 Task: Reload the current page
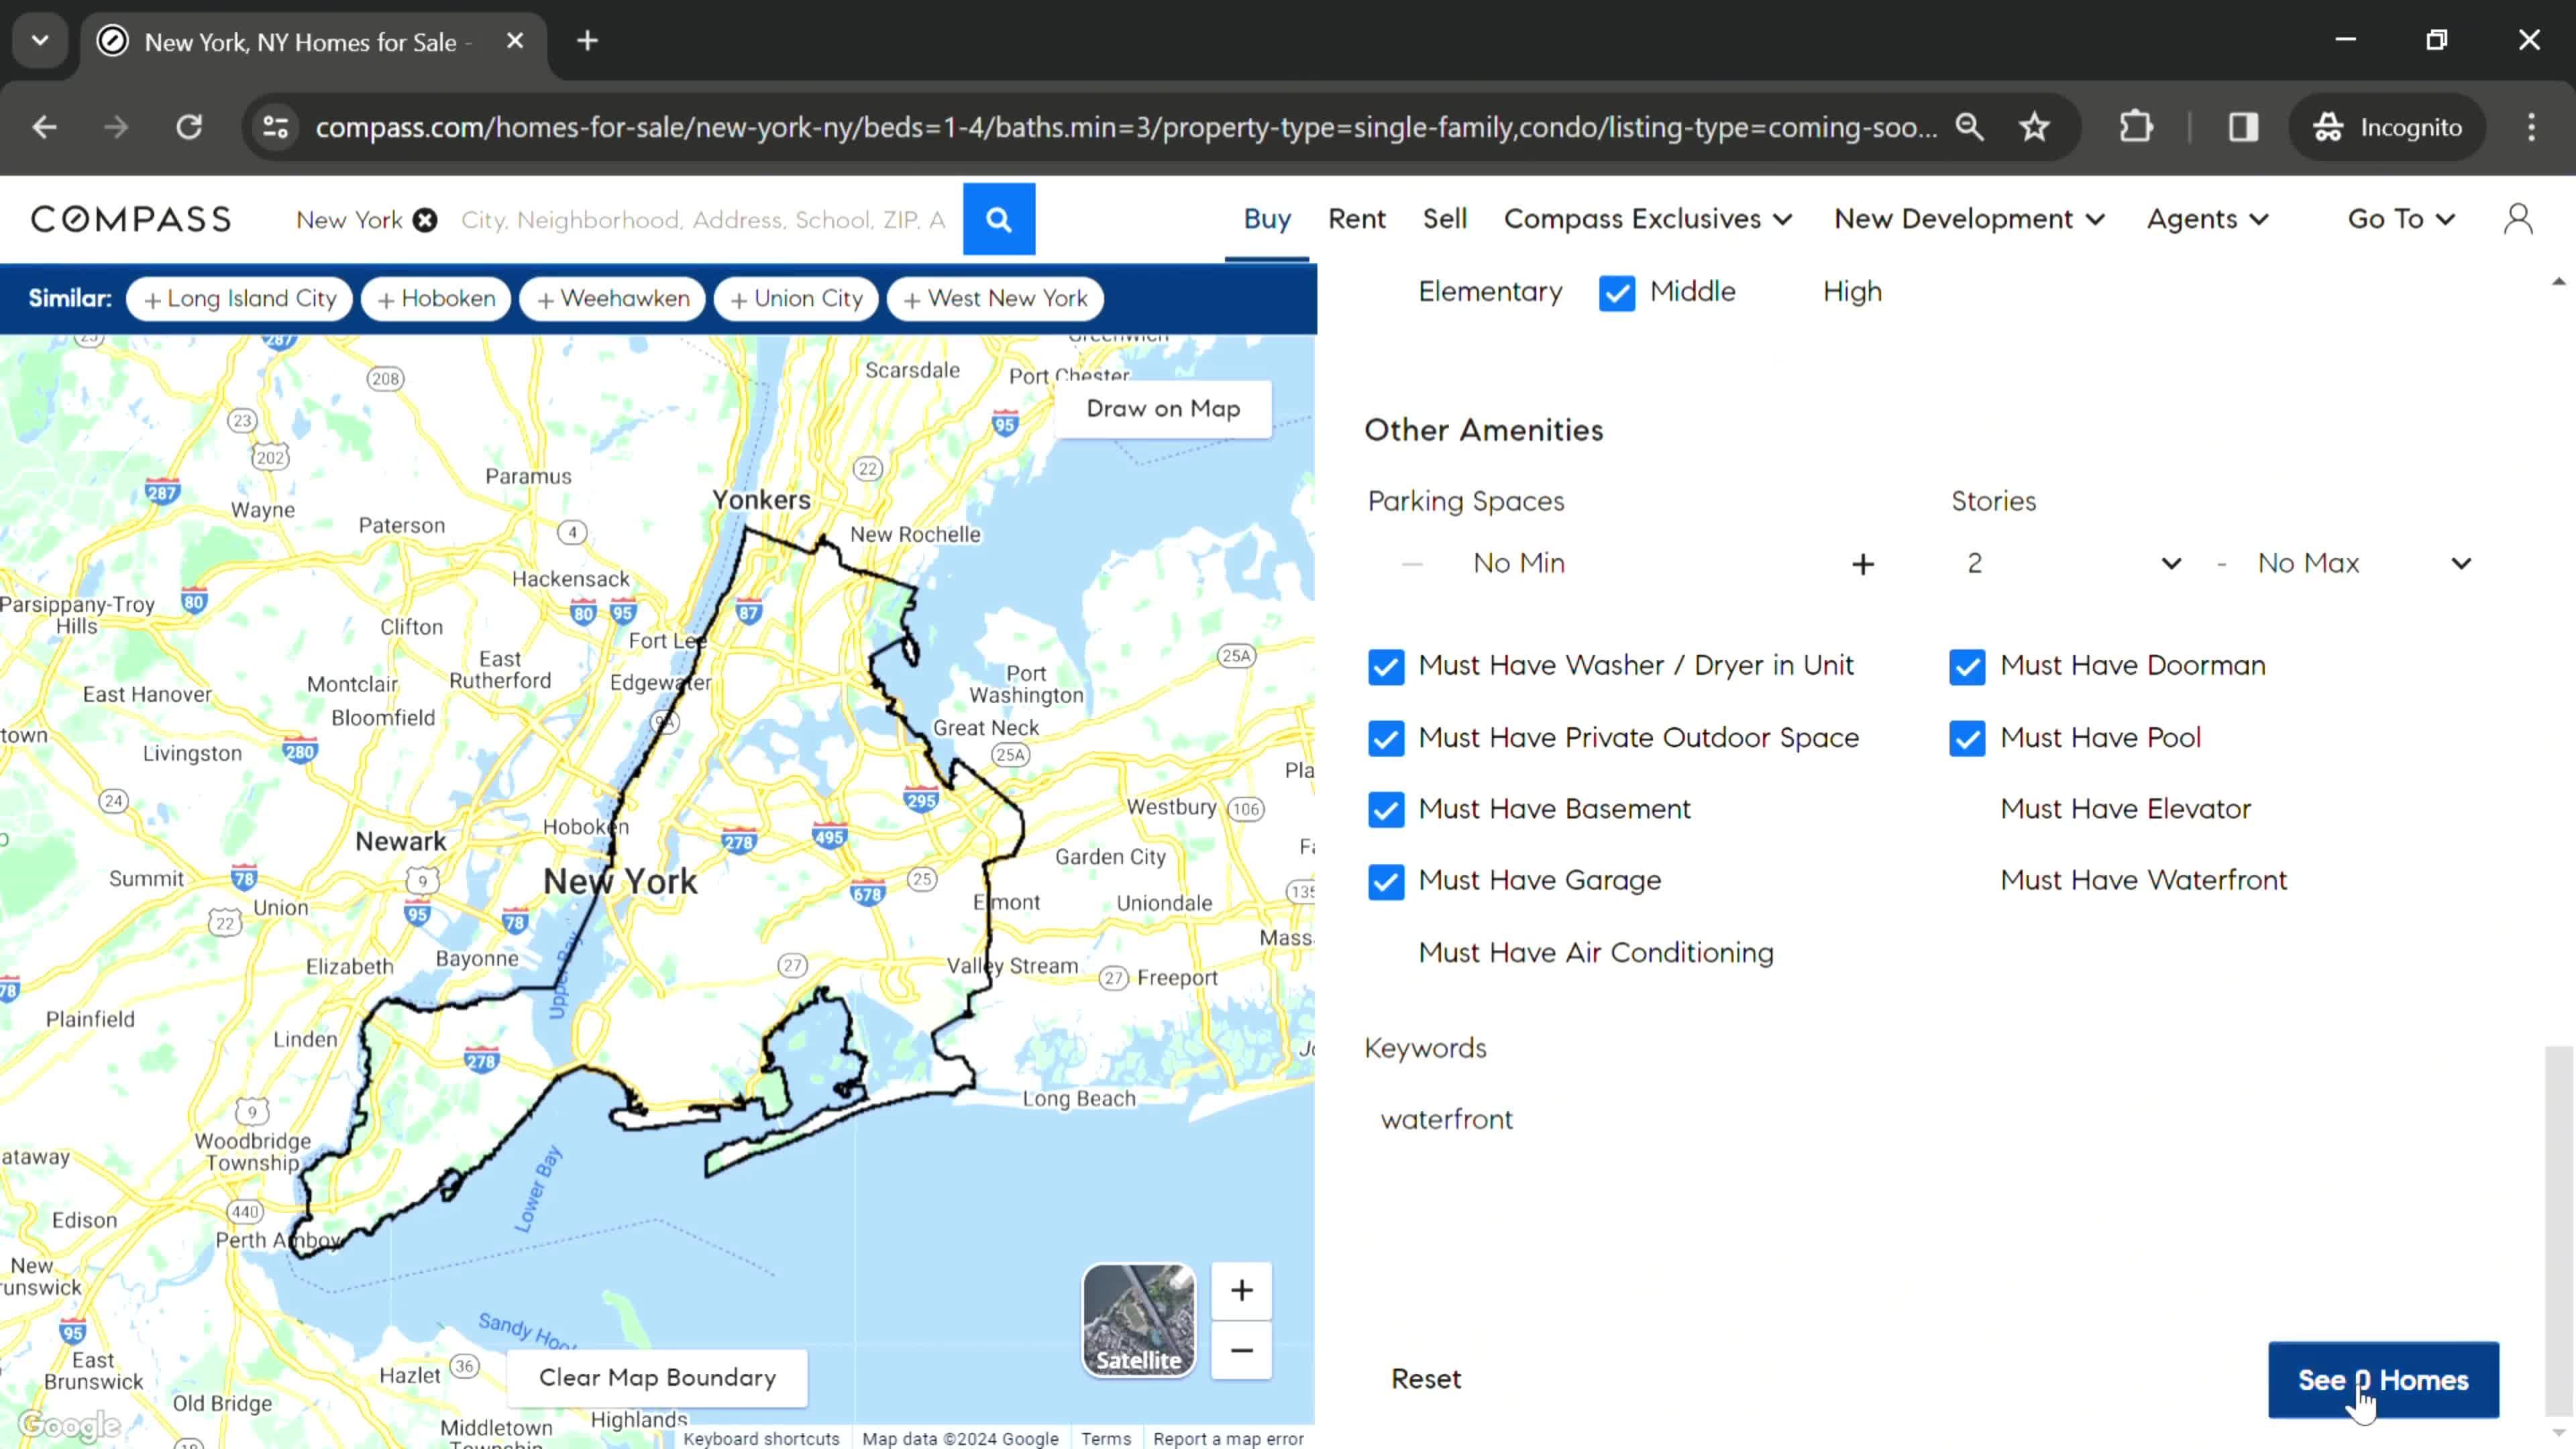(189, 127)
